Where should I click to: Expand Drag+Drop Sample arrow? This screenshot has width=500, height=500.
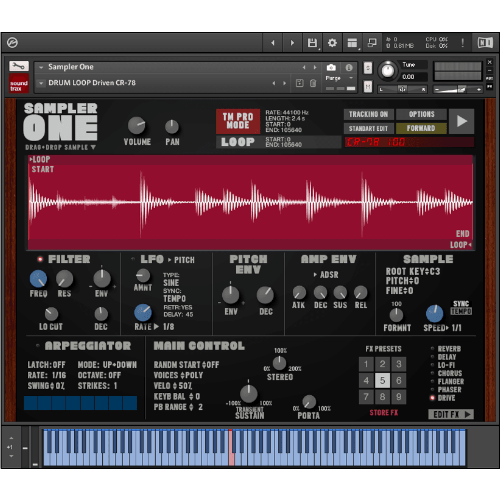(93, 147)
